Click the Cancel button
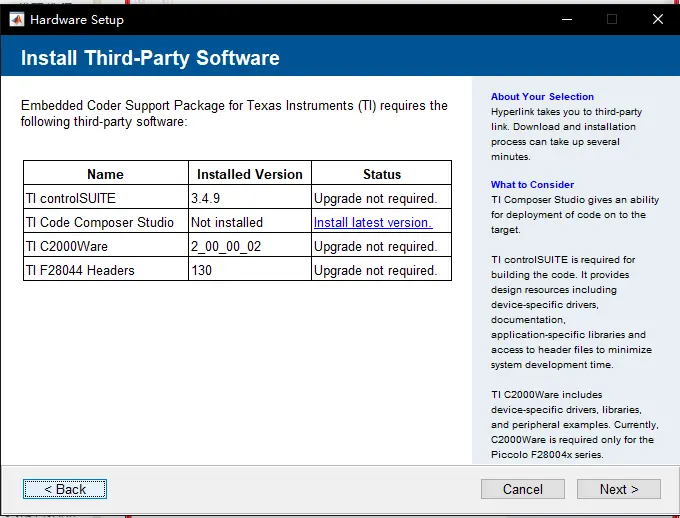The height and width of the screenshot is (518, 680). pyautogui.click(x=523, y=489)
